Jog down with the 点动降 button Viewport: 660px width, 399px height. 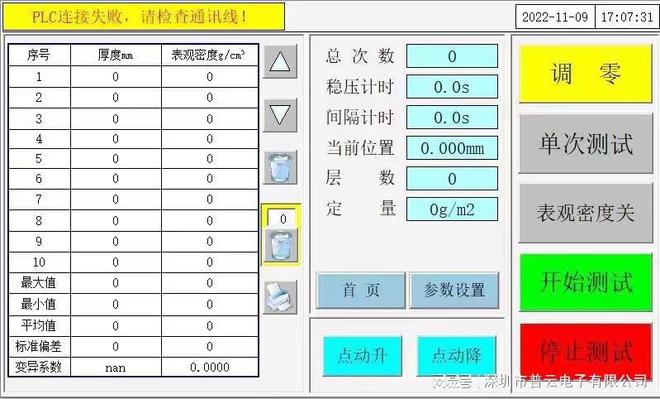coord(456,356)
